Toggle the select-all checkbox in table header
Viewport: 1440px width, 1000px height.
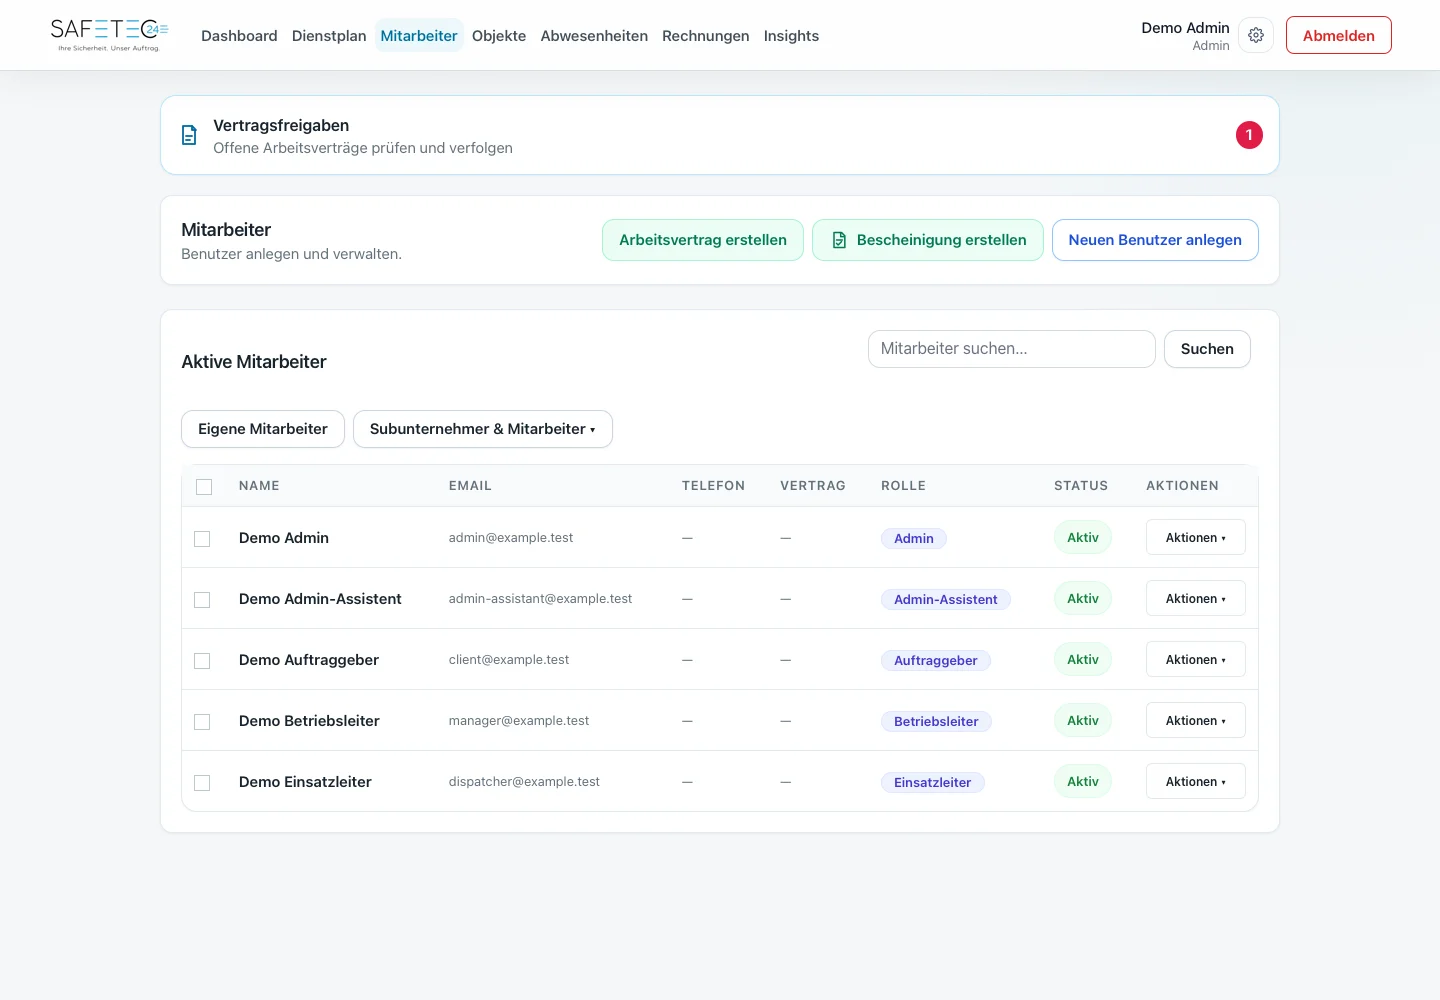point(204,487)
